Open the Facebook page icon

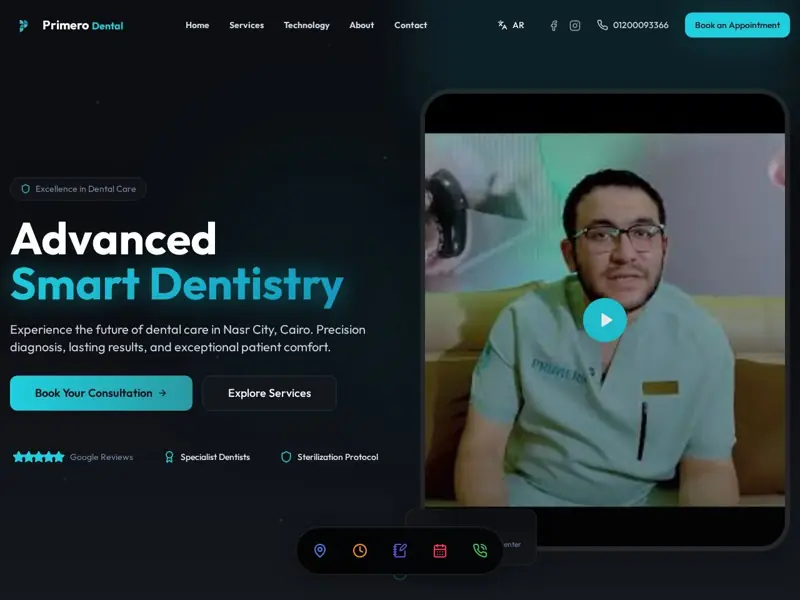(x=554, y=26)
